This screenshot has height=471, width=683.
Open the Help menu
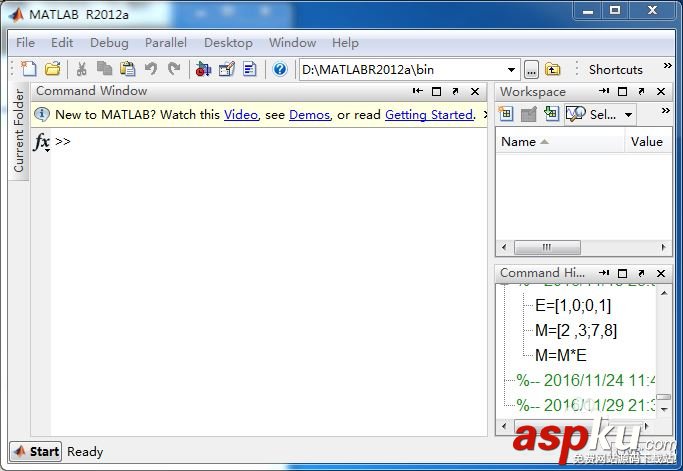345,43
